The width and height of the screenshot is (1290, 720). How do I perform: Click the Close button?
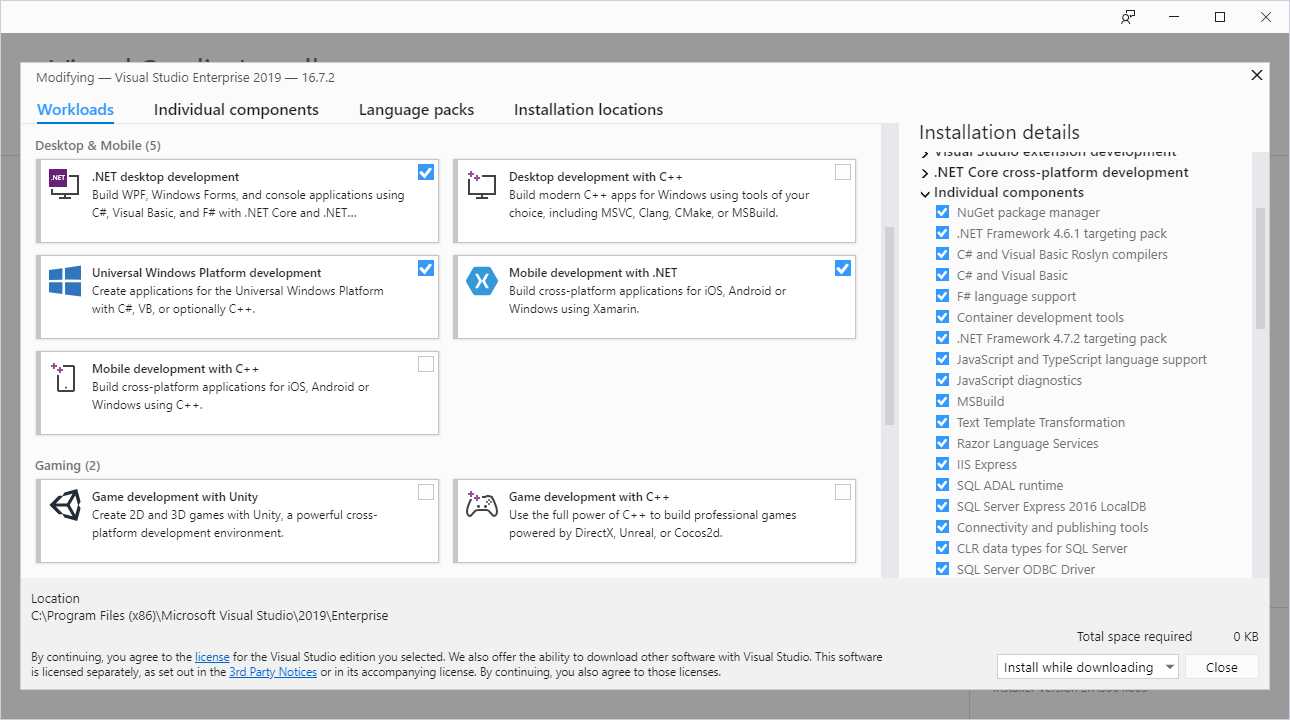(x=1221, y=666)
